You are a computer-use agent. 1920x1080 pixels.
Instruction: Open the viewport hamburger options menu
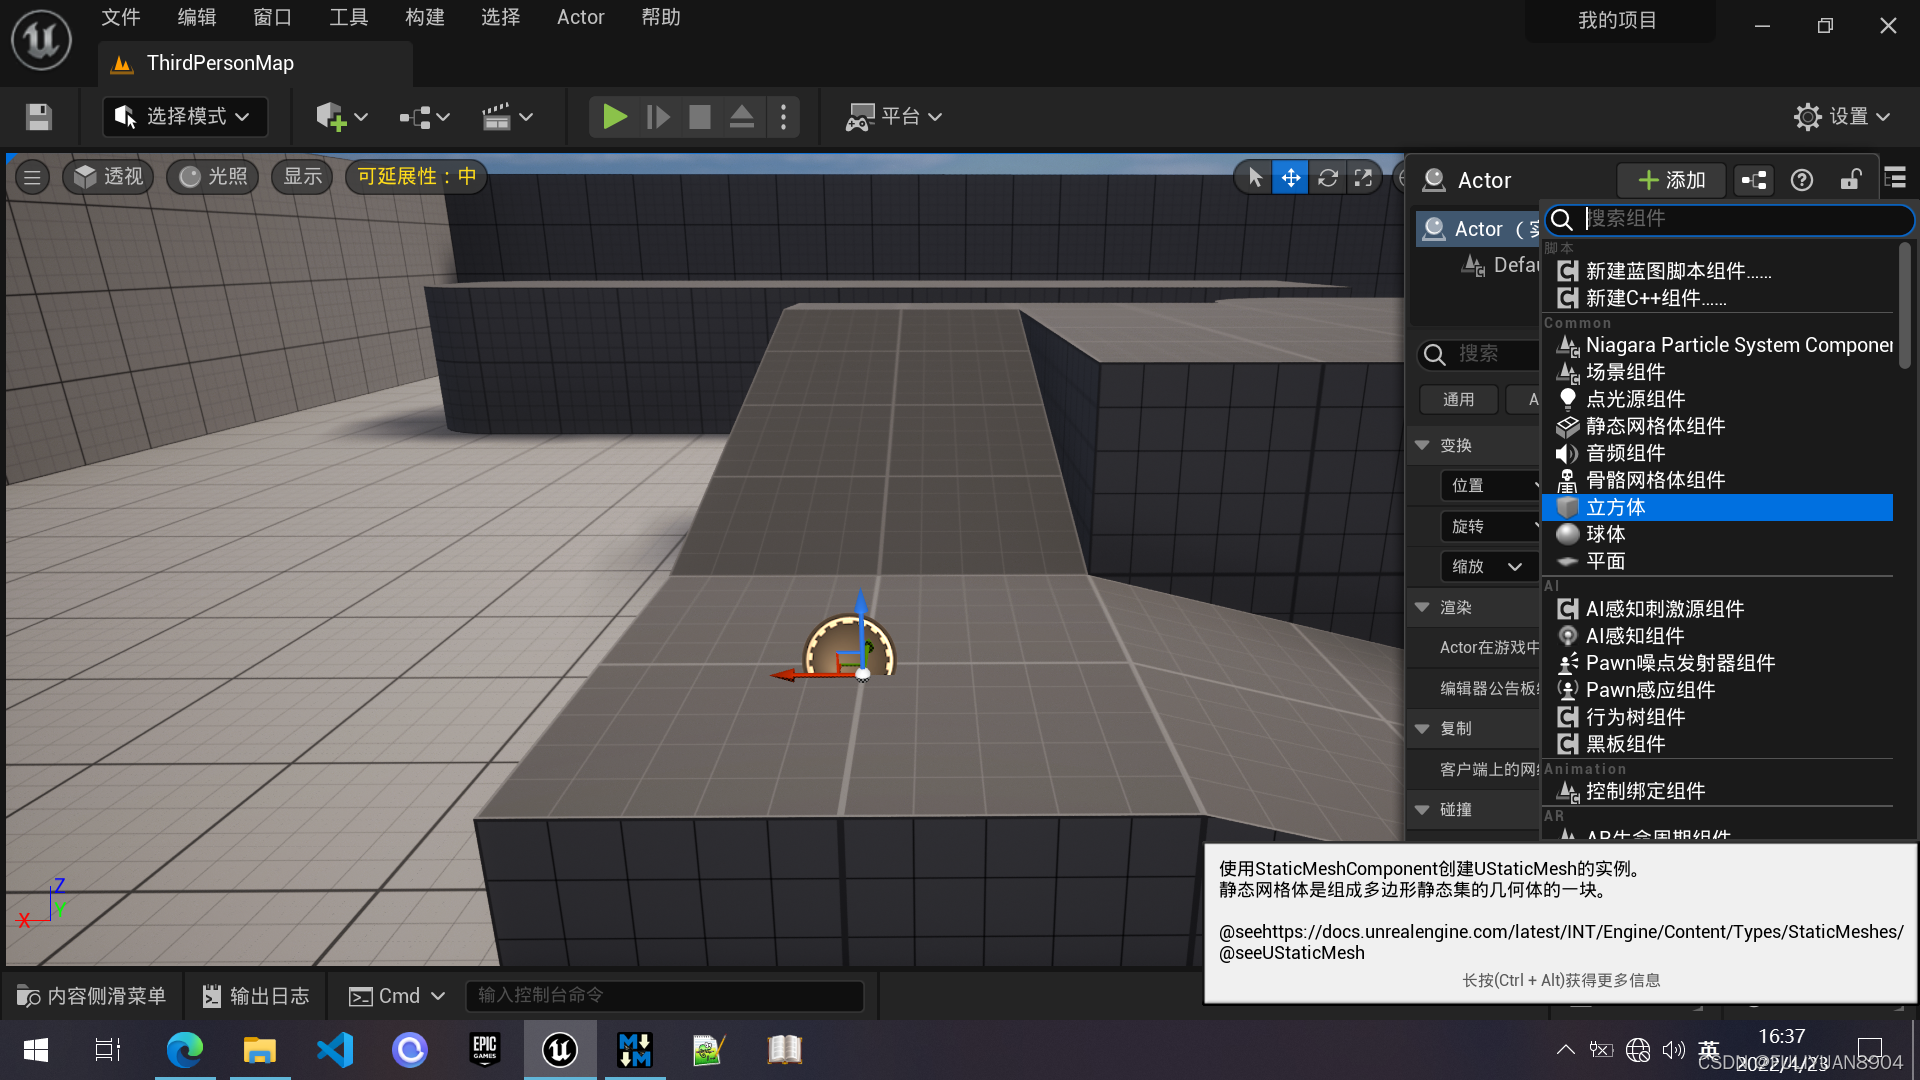[x=32, y=177]
